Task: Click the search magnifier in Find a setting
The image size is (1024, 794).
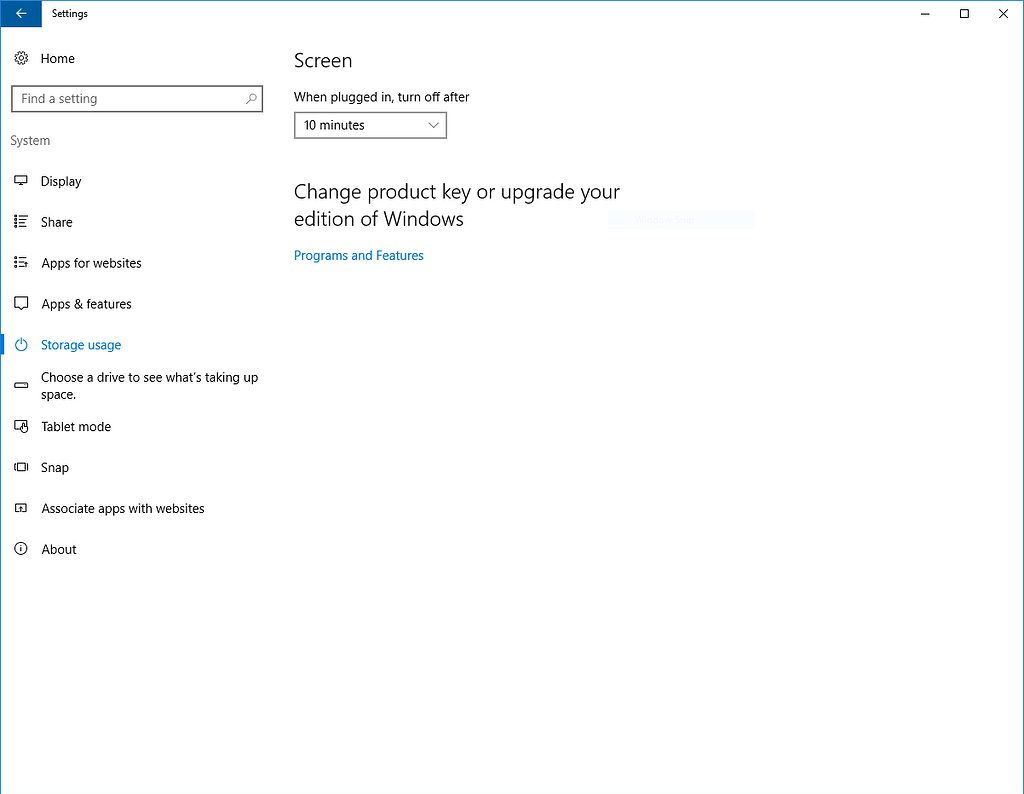Action: pos(251,99)
